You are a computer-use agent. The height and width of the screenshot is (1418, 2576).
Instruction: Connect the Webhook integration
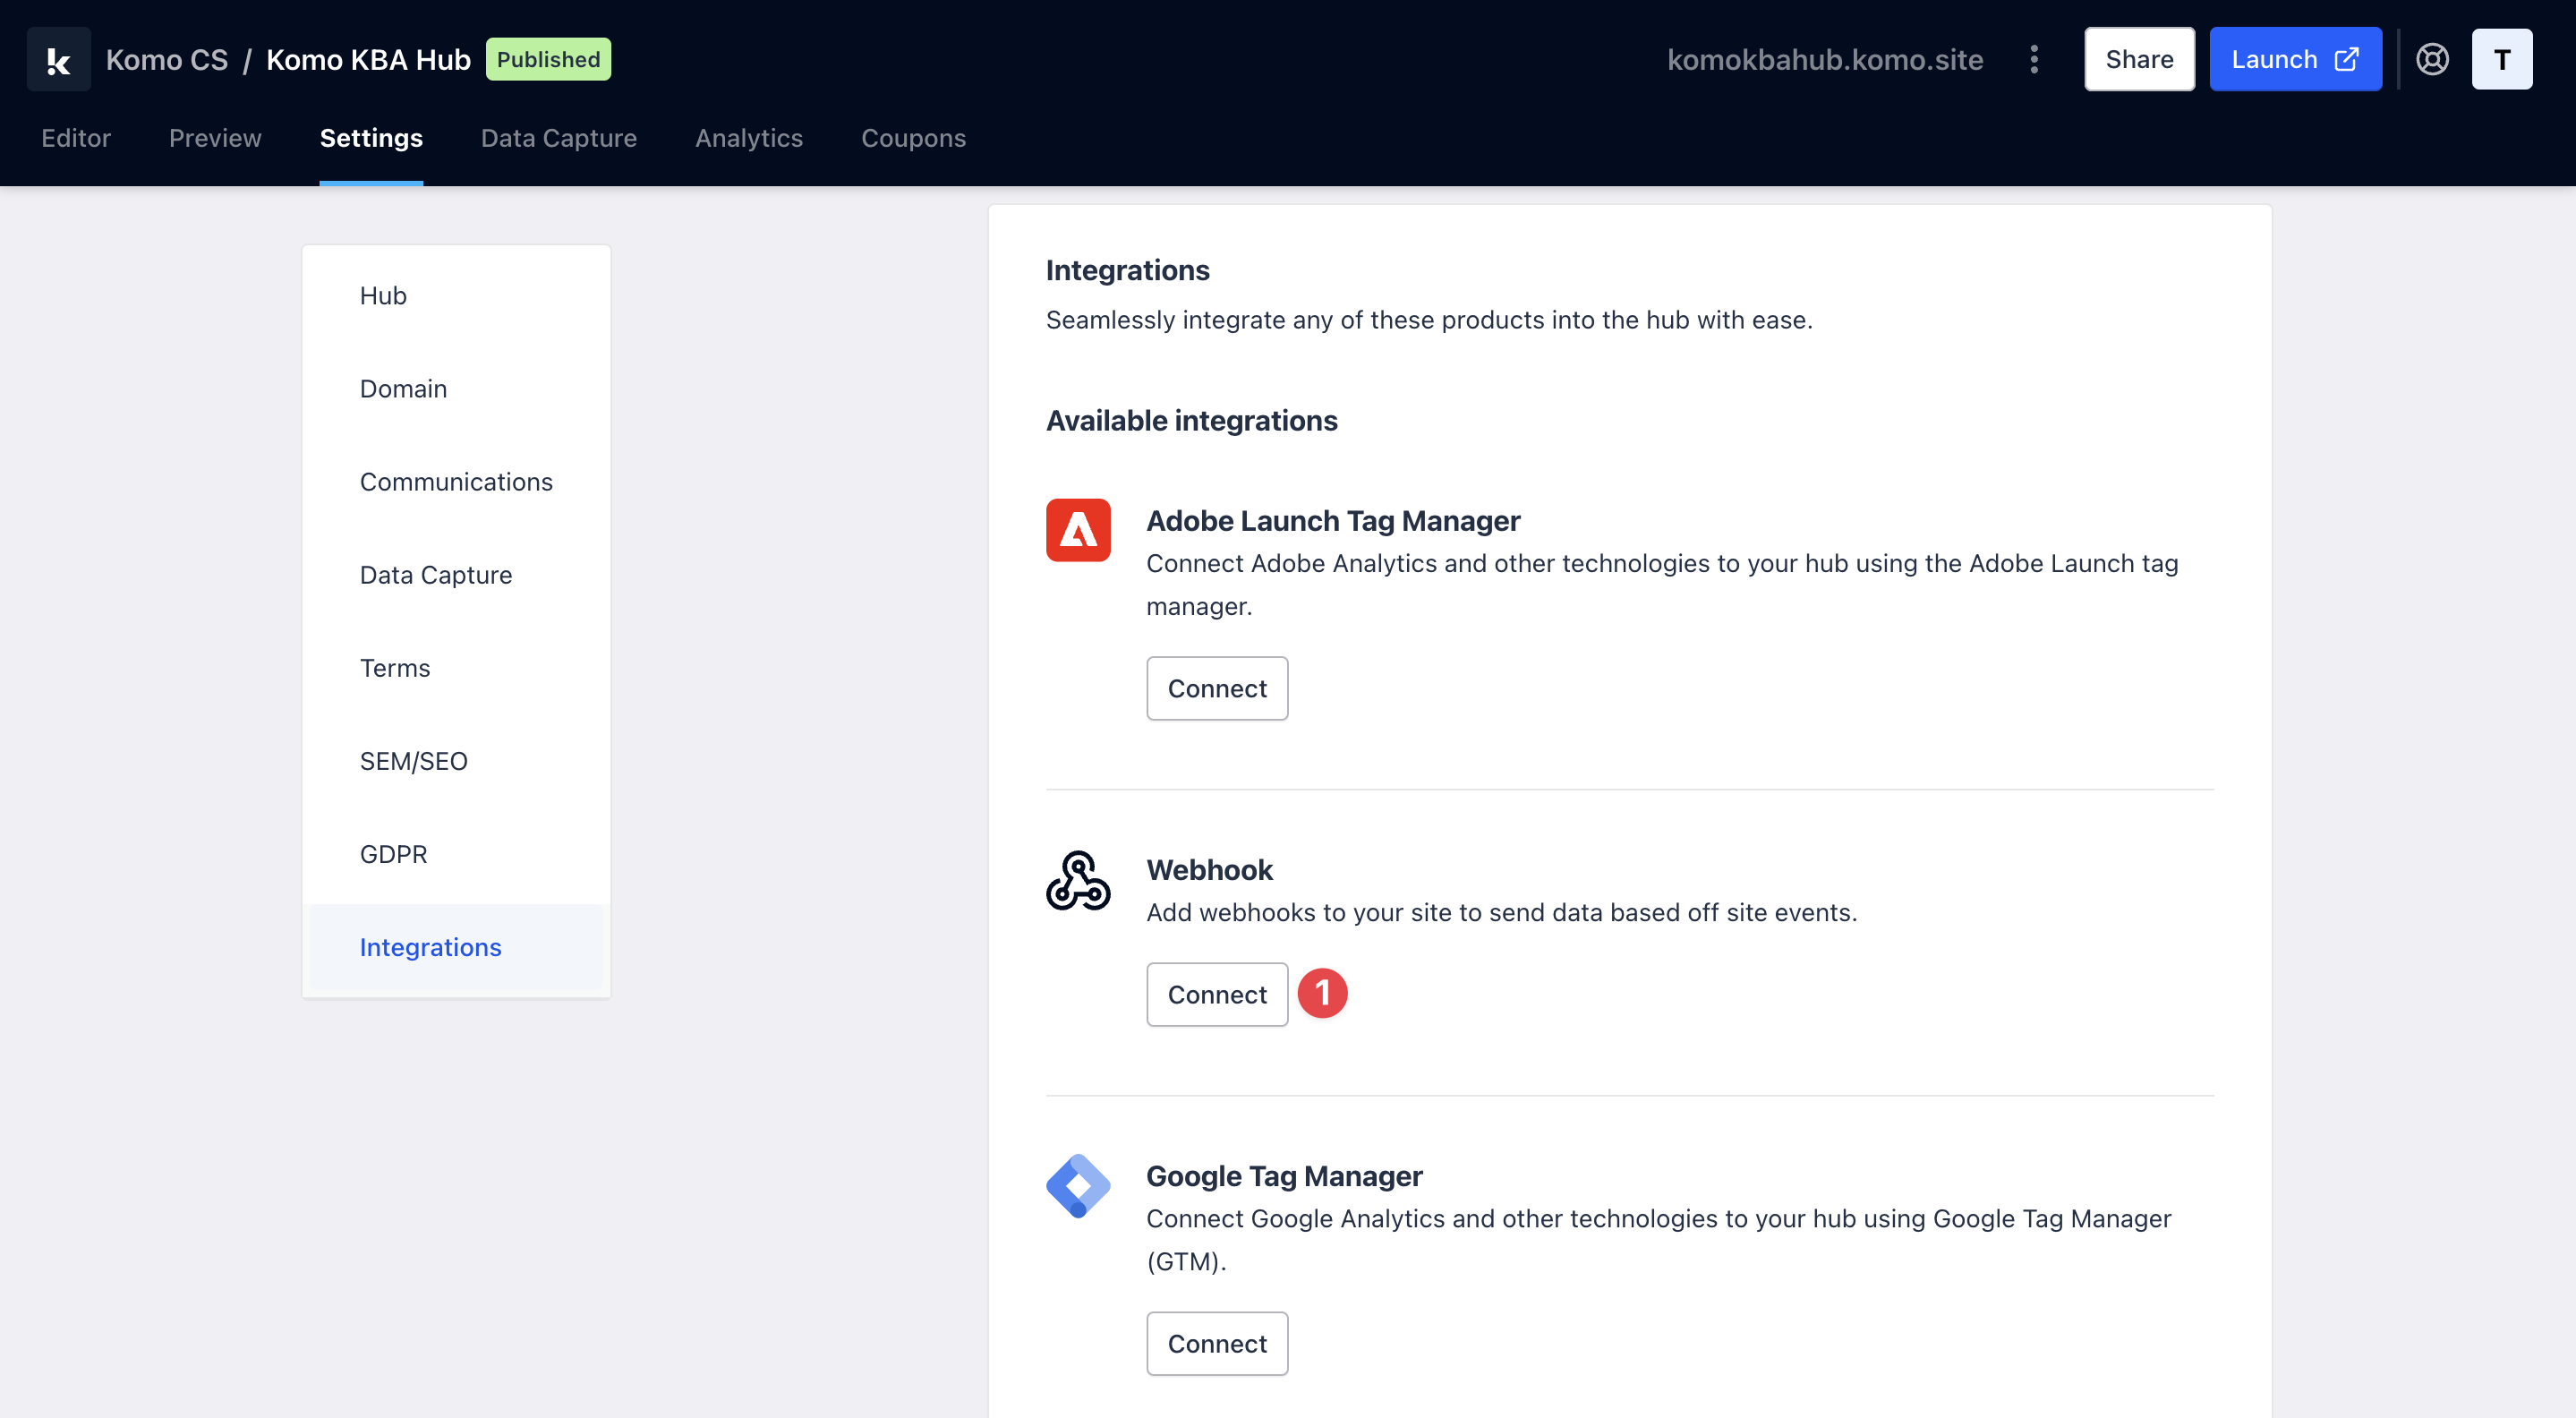1217,994
